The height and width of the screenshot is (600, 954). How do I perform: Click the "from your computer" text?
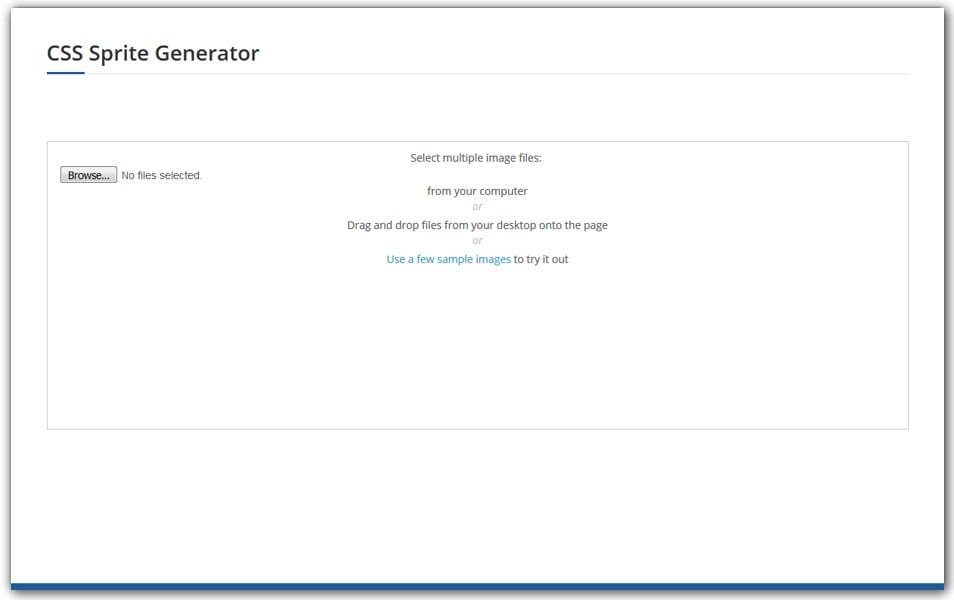[477, 191]
